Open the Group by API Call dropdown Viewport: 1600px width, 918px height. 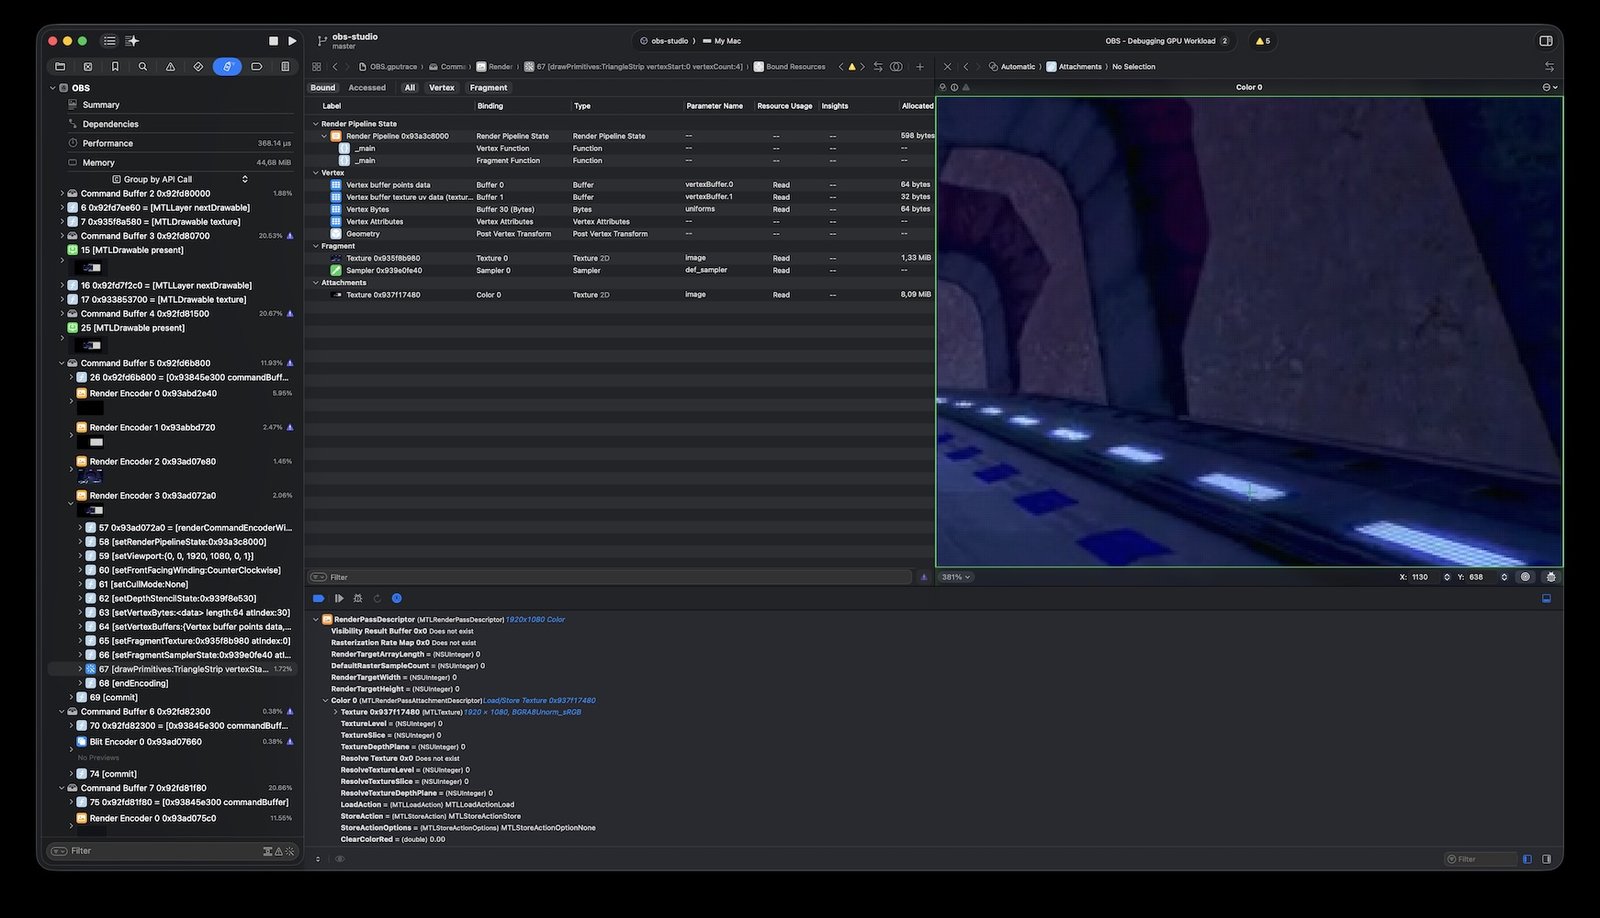click(x=244, y=178)
